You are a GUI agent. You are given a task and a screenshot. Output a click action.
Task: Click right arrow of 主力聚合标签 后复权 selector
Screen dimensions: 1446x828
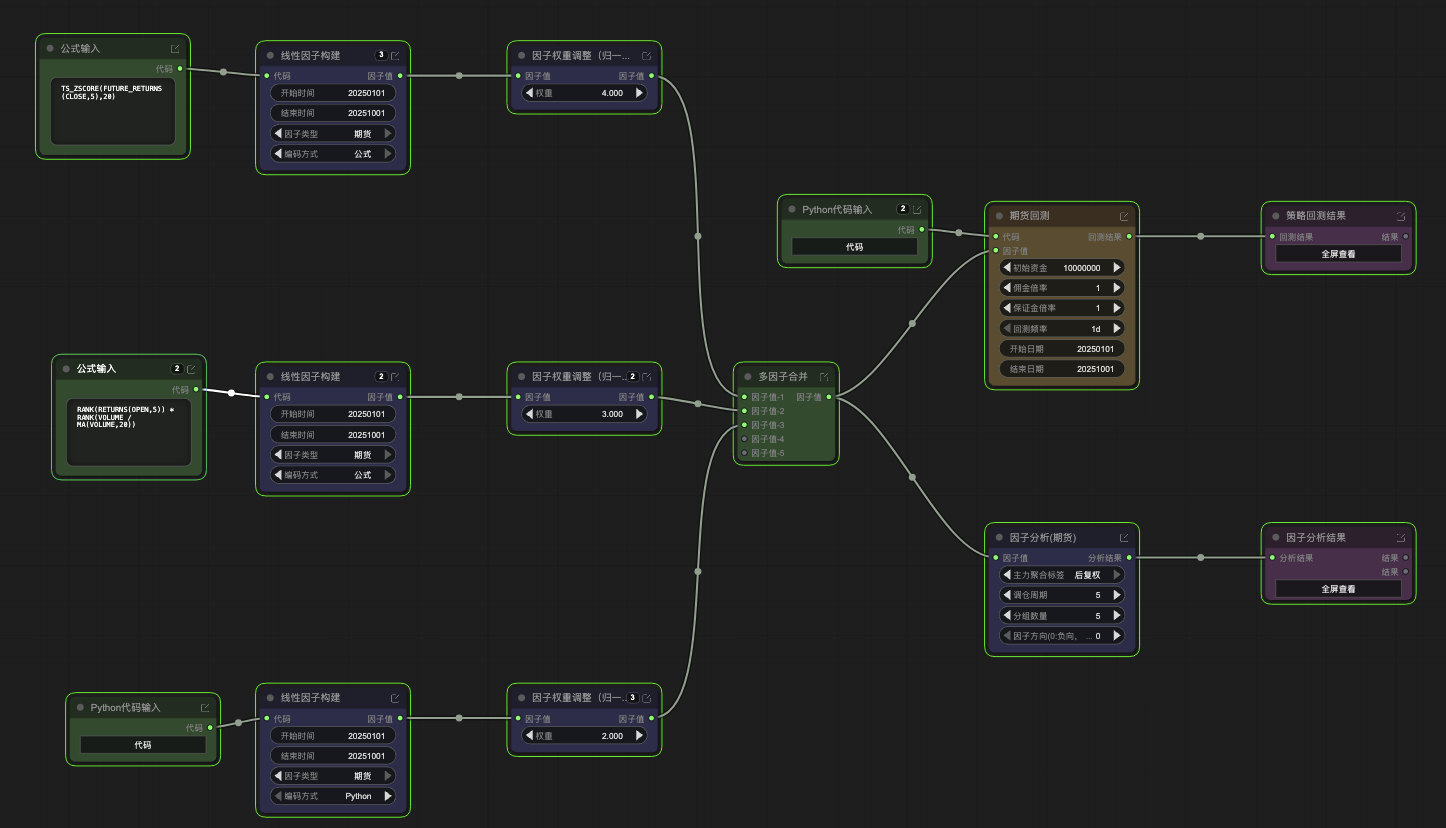coord(1117,575)
